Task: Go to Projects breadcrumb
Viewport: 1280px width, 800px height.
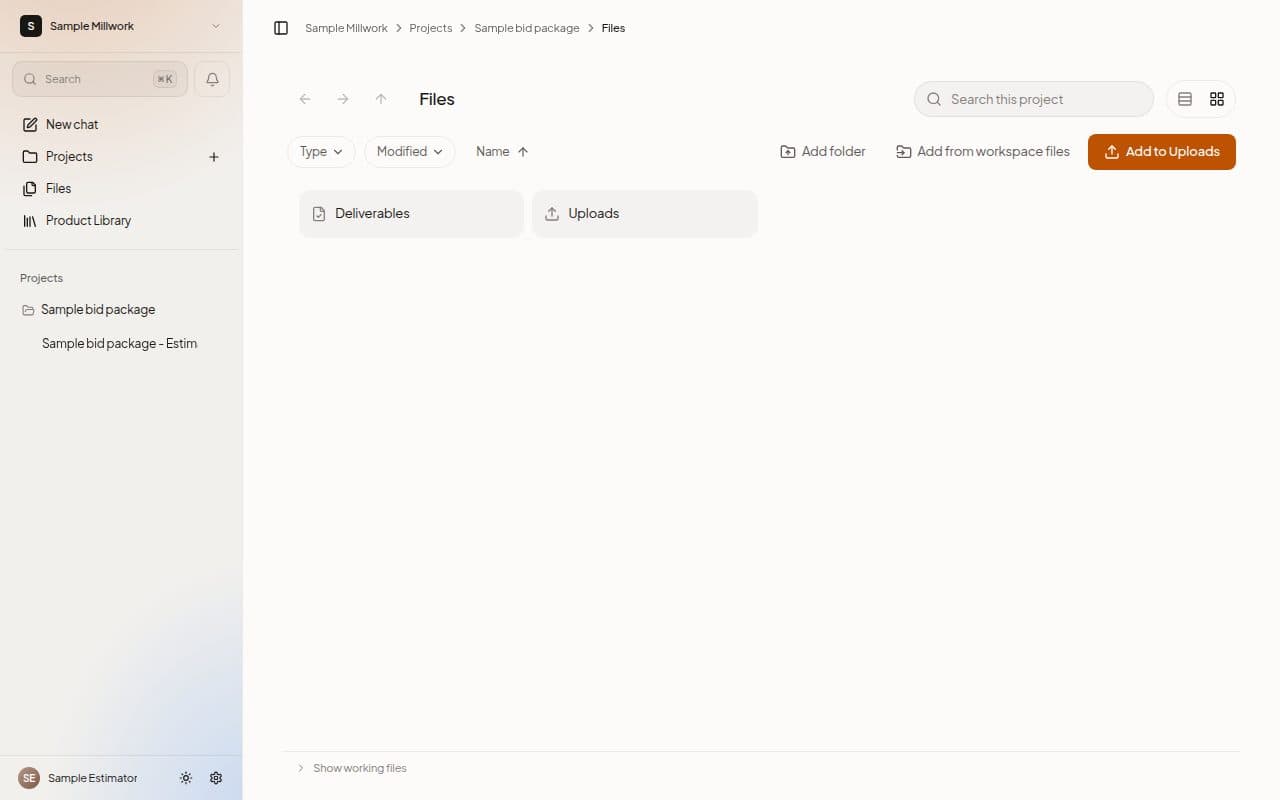Action: (x=431, y=28)
